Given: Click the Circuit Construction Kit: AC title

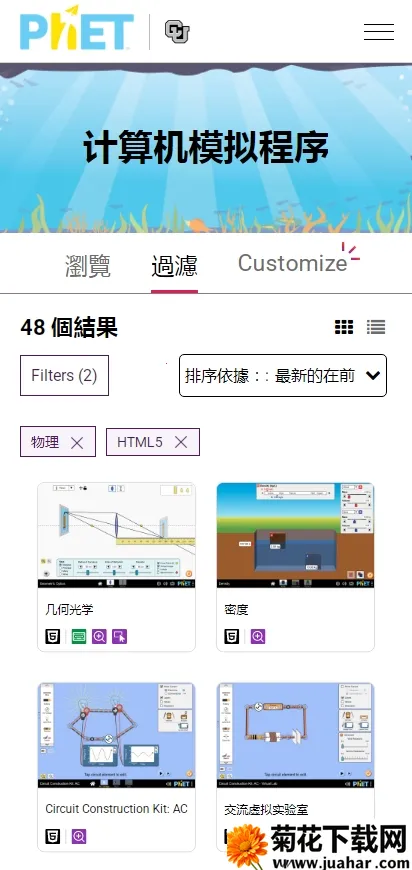Looking at the screenshot, I should point(116,809).
